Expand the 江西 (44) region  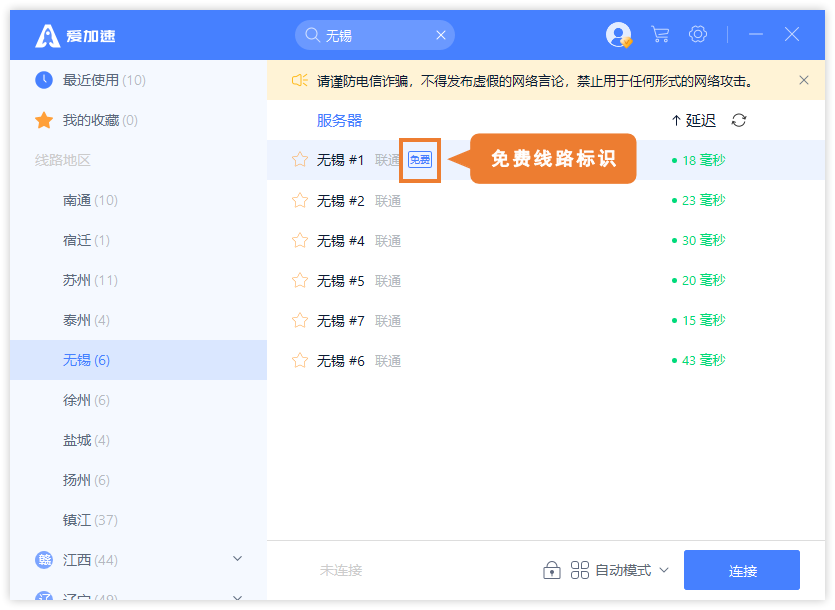237,559
